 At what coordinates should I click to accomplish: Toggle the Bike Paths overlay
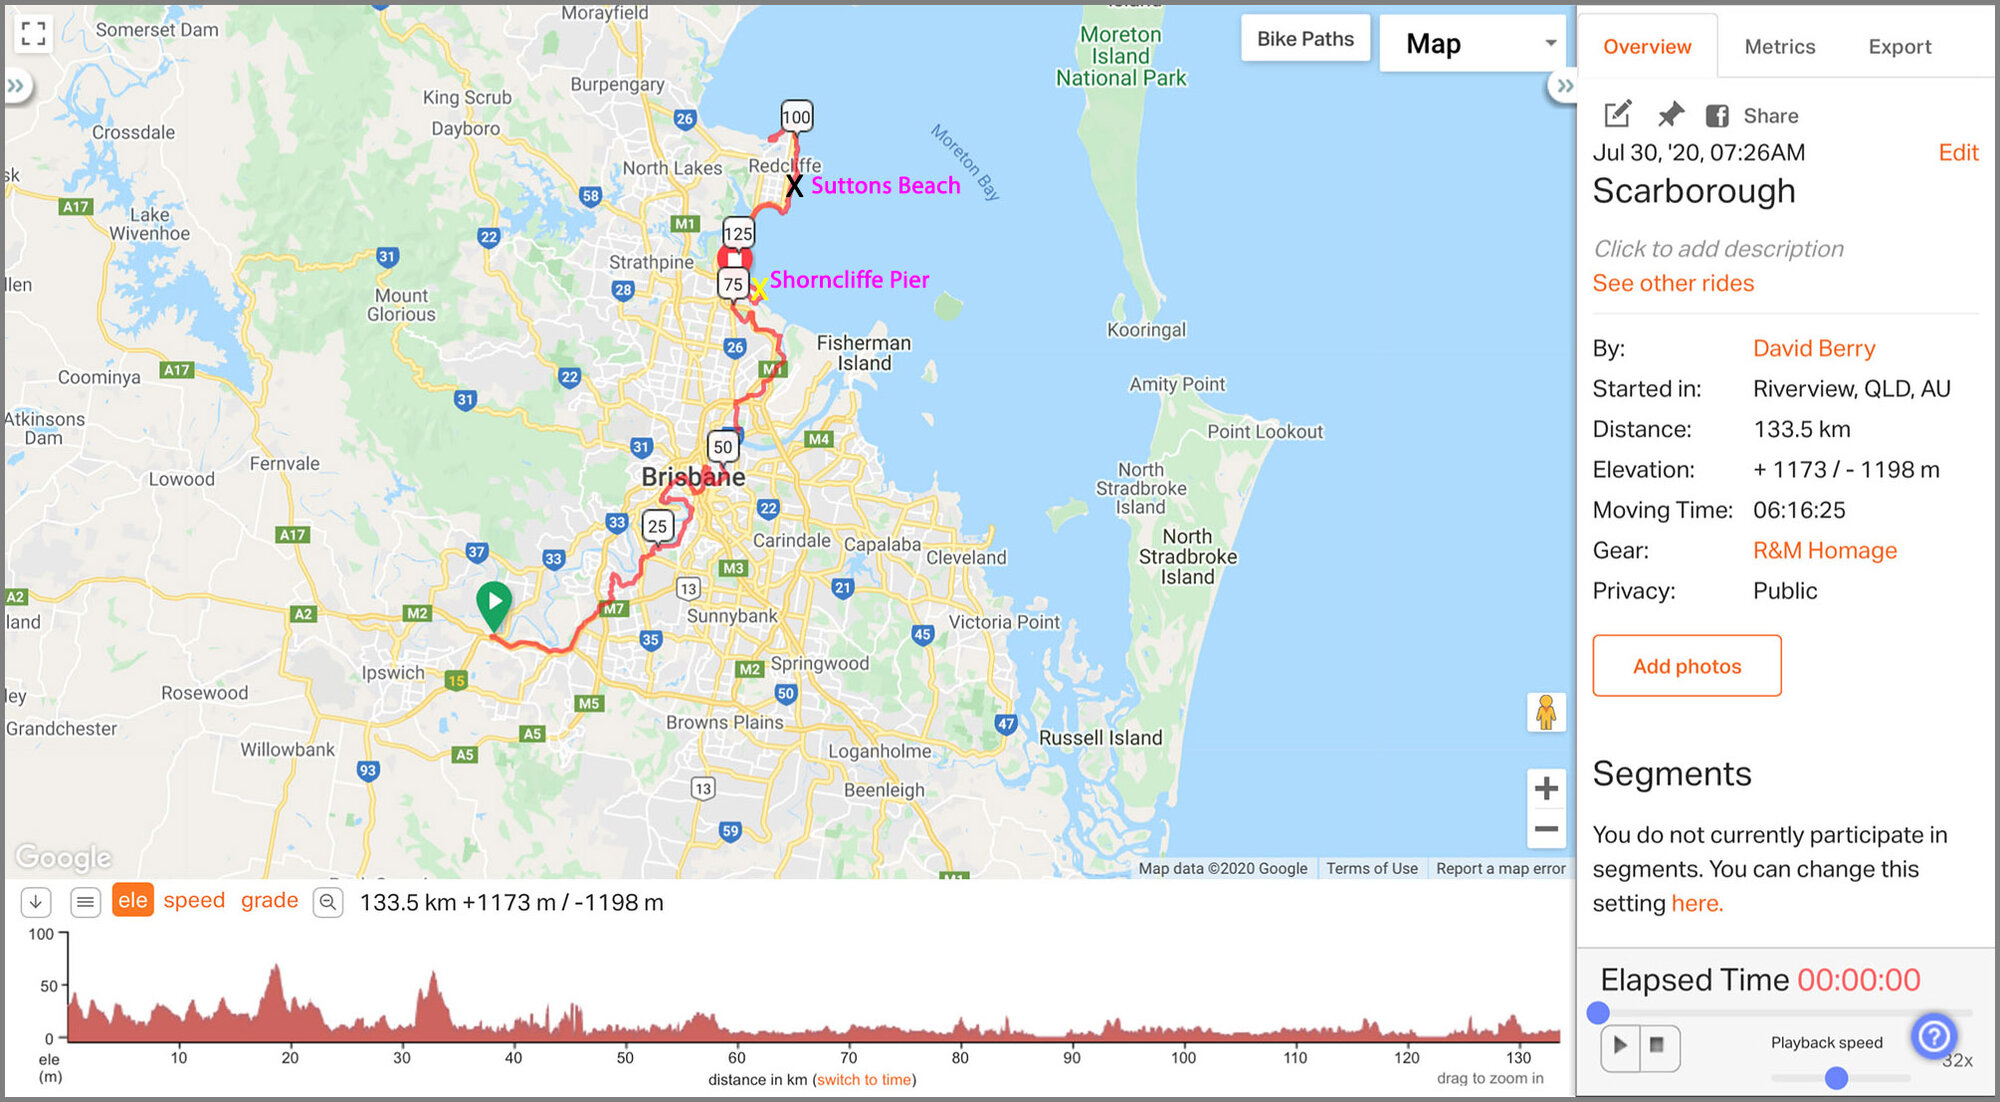1305,39
